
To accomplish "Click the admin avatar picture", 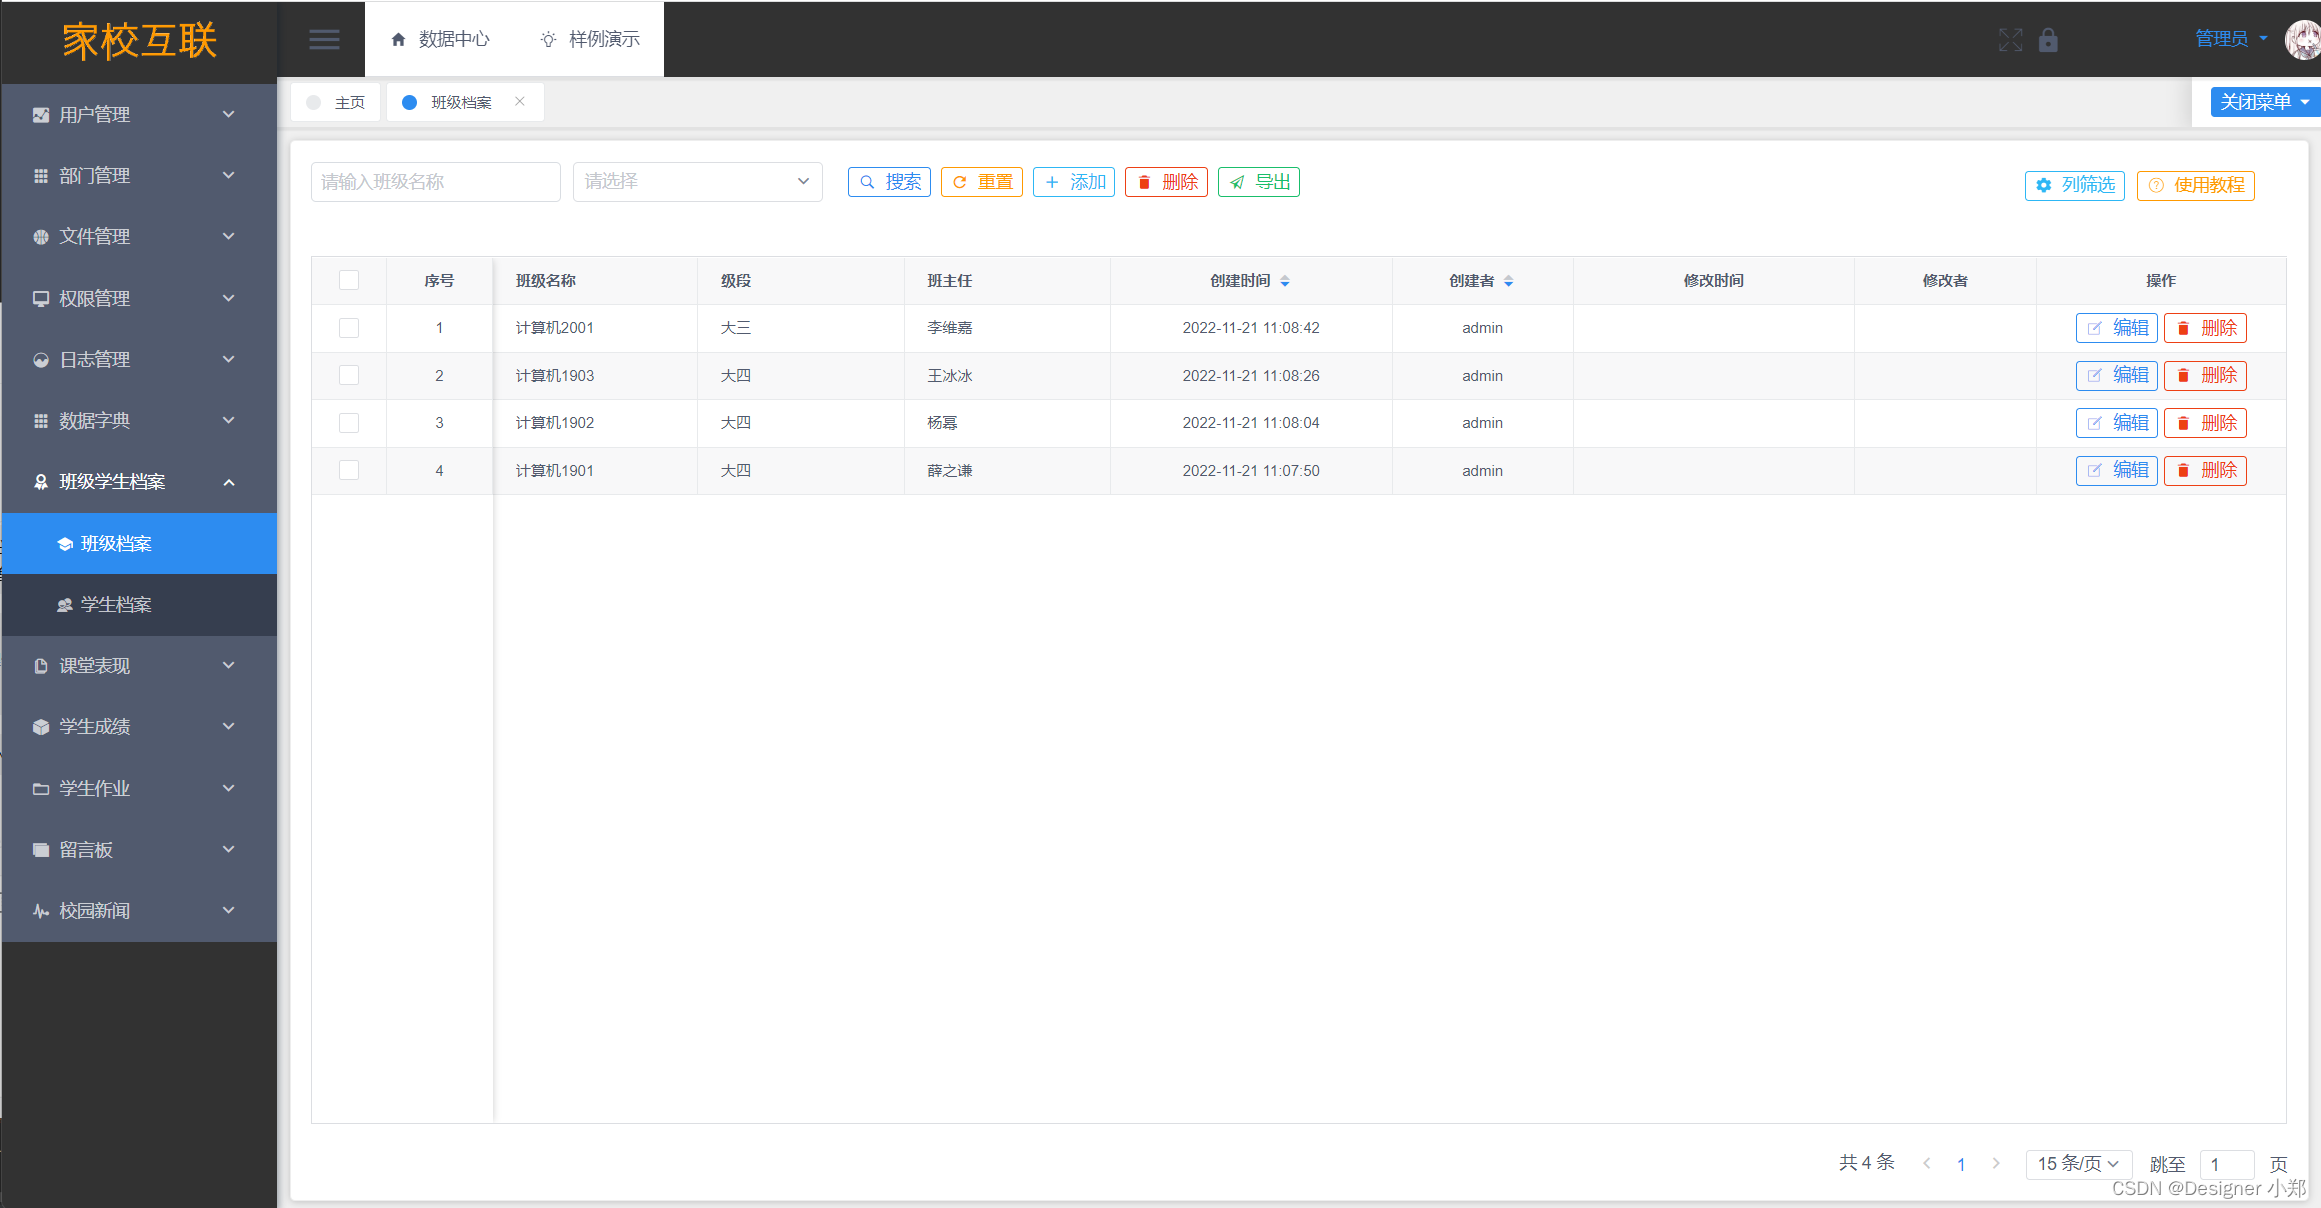I will click(2302, 40).
